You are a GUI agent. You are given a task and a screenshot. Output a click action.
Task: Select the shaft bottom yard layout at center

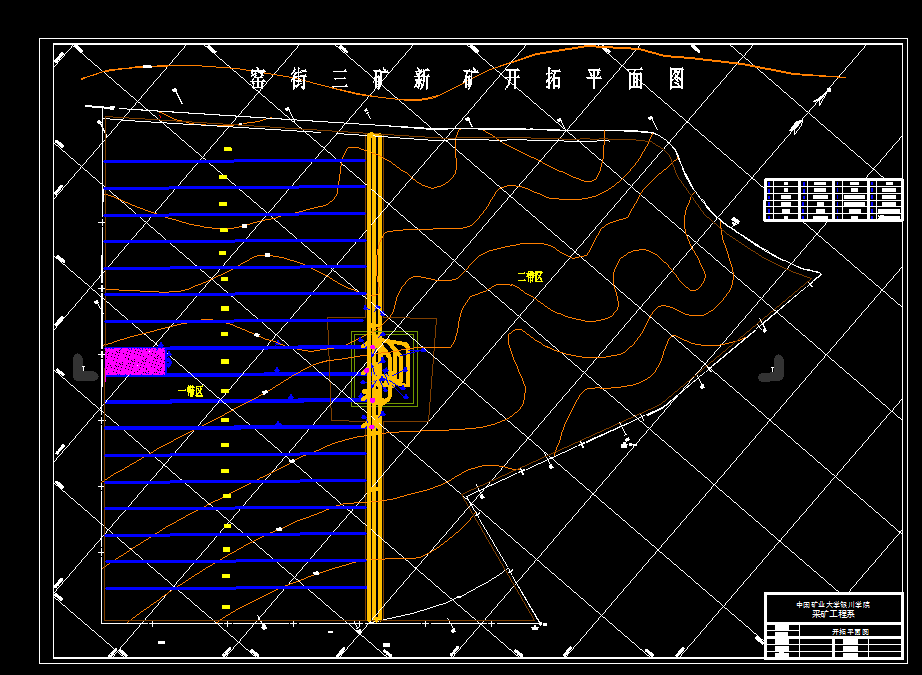[386, 370]
